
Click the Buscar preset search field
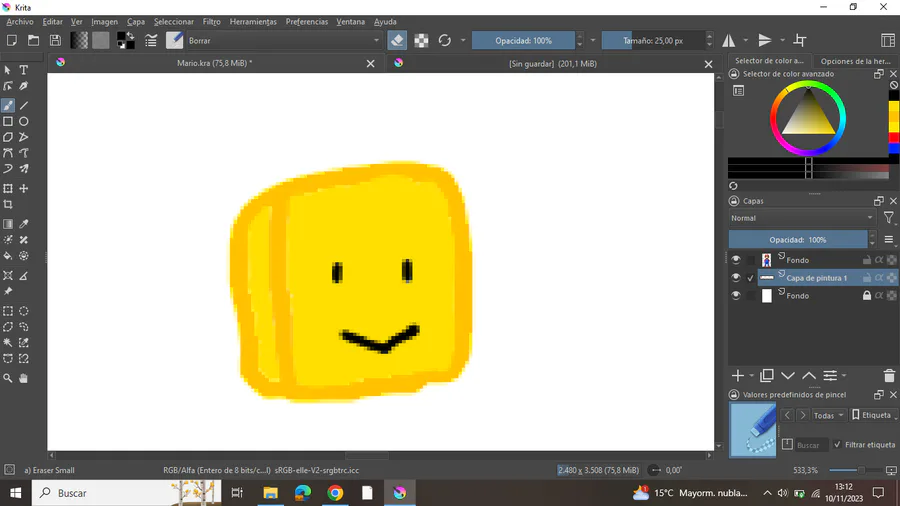(810, 445)
